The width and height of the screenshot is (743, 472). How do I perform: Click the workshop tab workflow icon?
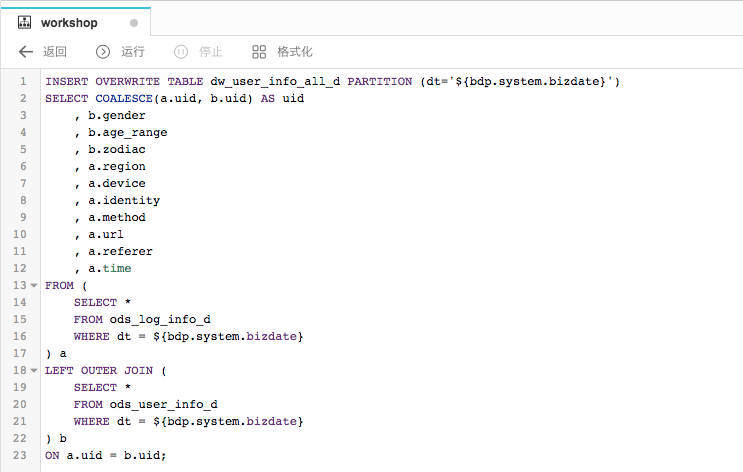[x=24, y=22]
